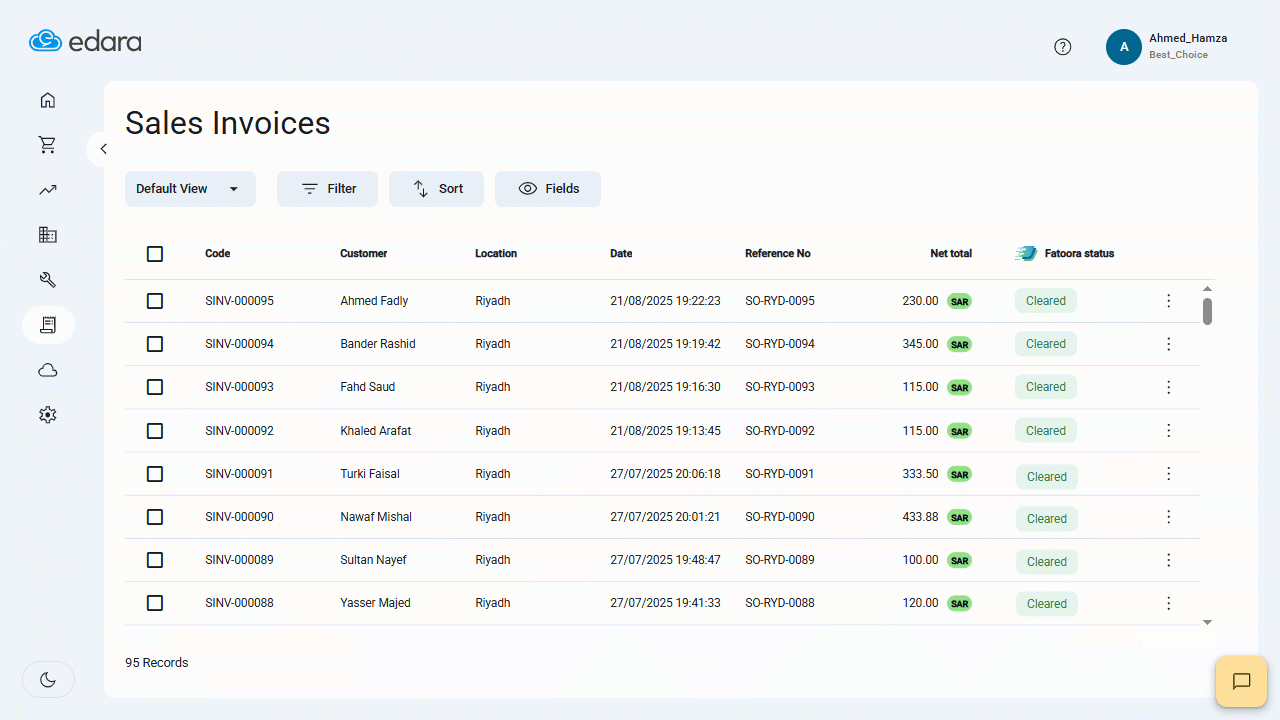The width and height of the screenshot is (1280, 720).
Task: Check the box for SINV-000094
Action: [155, 344]
